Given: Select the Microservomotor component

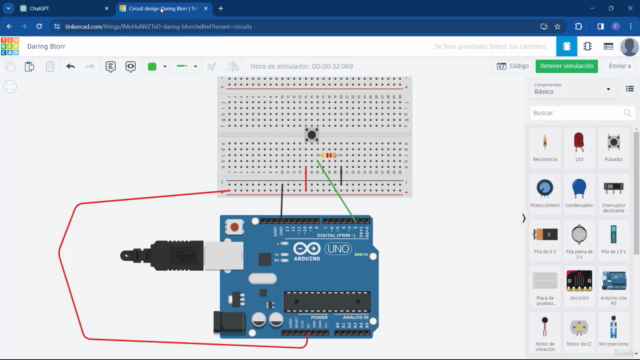Looking at the screenshot, I should pos(613,332).
